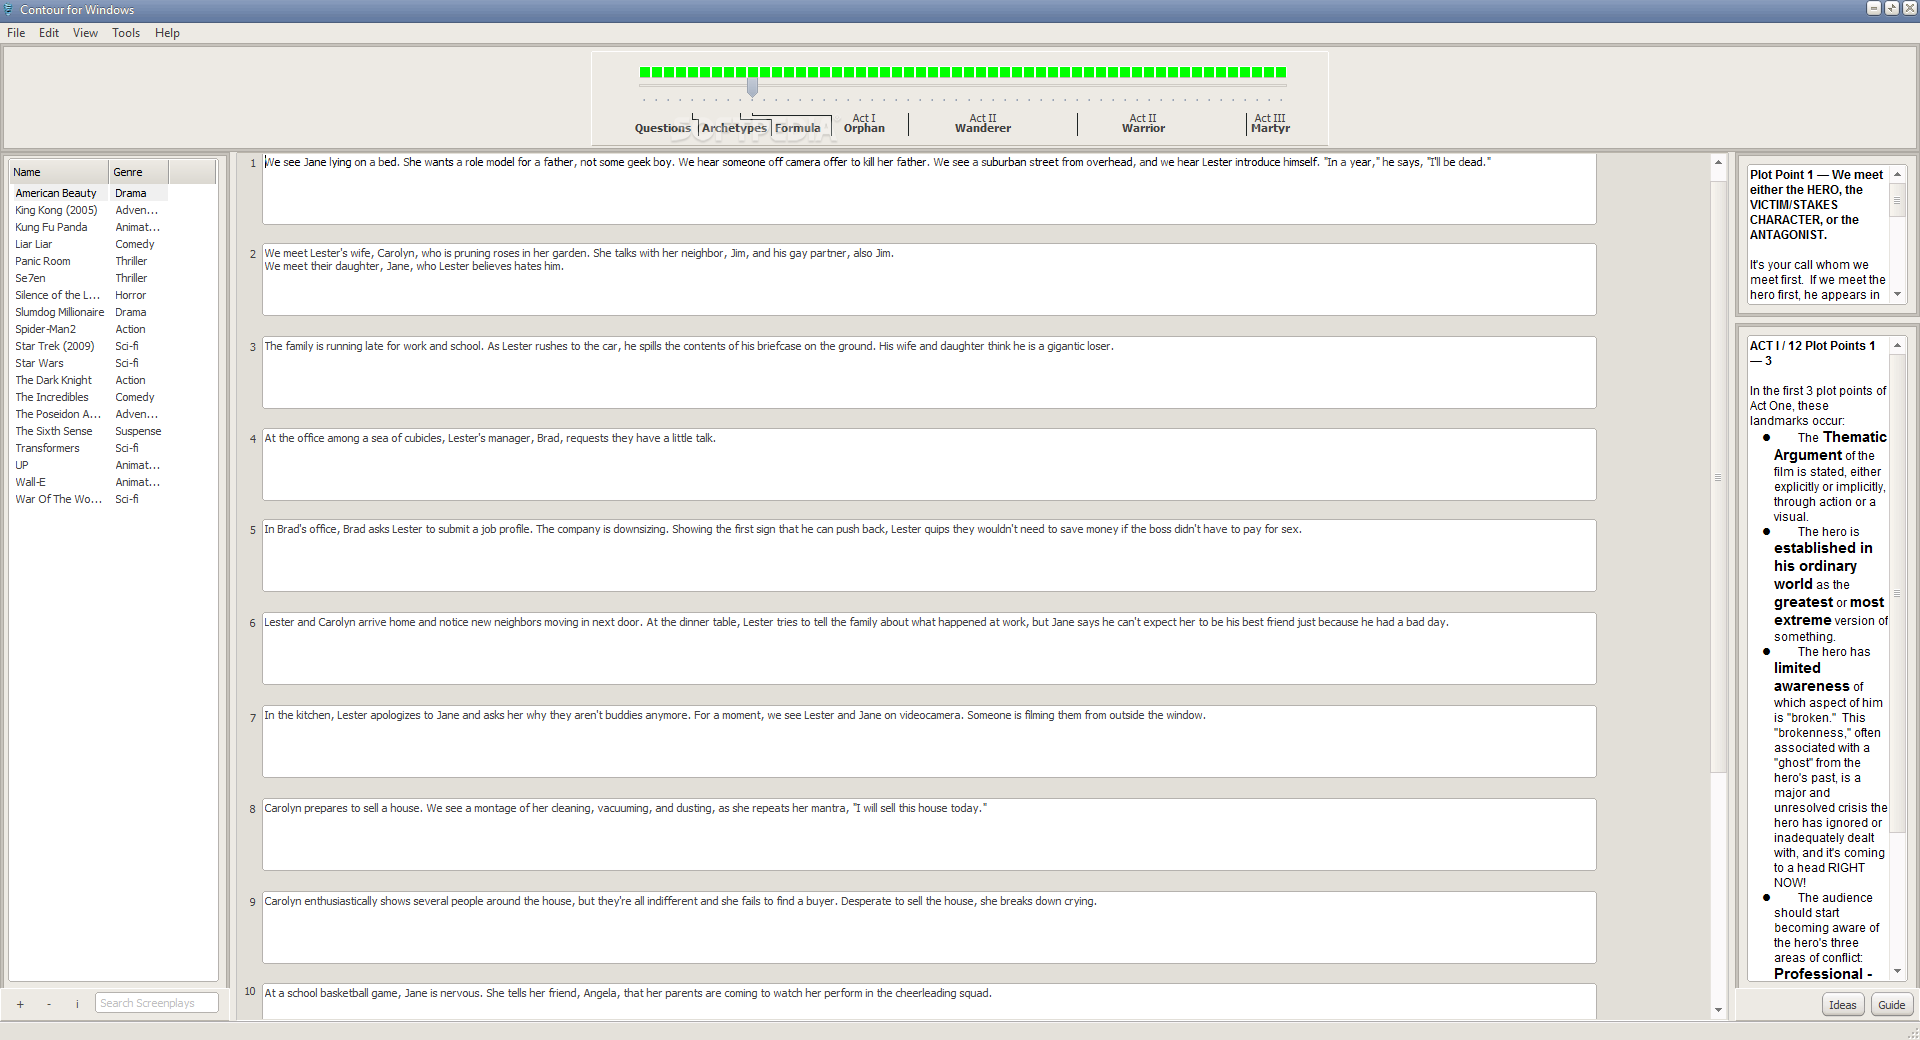
Task: Select Wall-E screenplay
Action: 89,482
